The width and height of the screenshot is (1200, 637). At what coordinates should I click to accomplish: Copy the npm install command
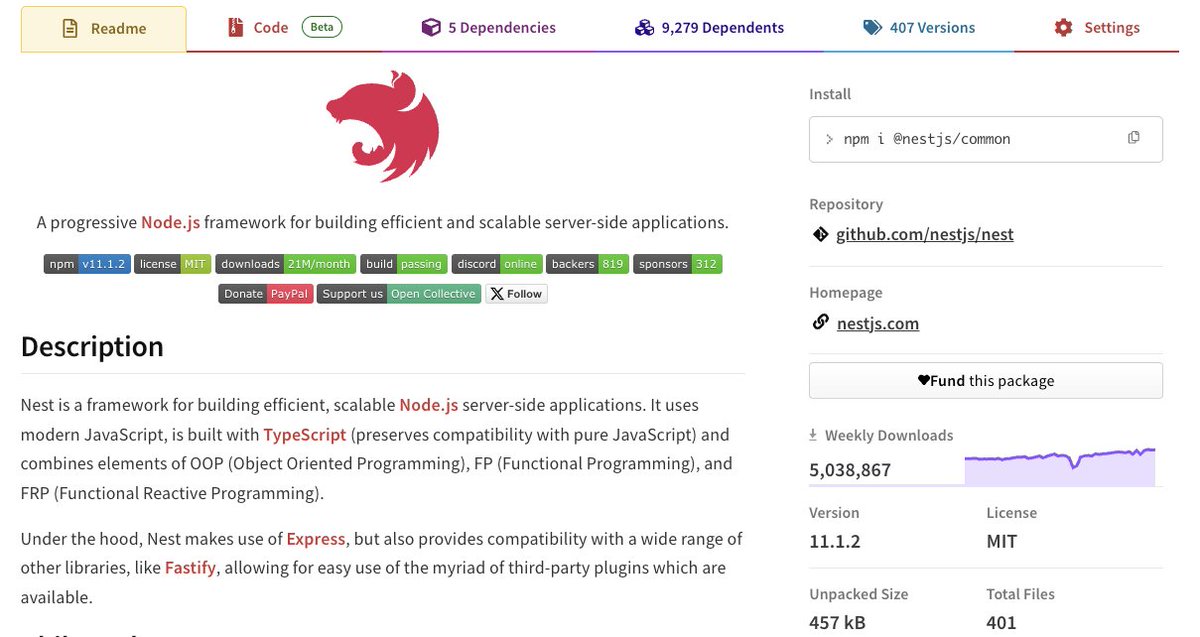tap(1133, 138)
